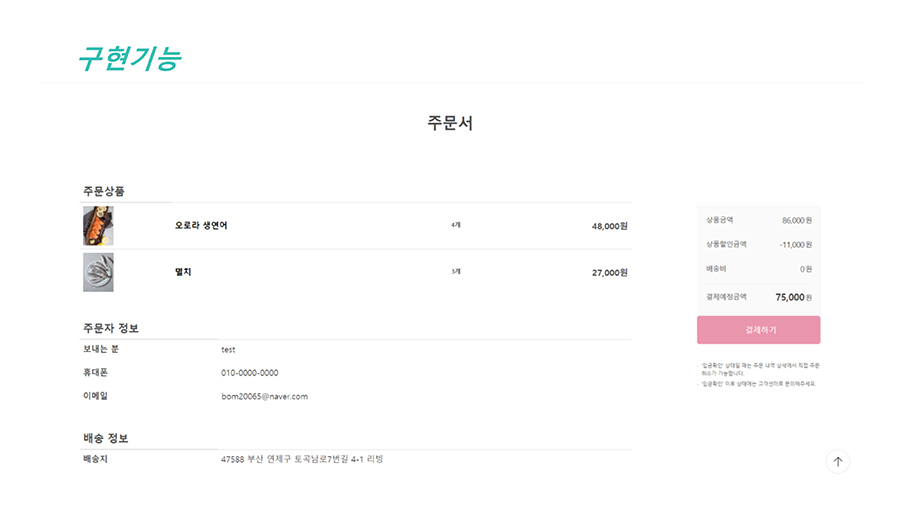Select the 오로라 생연어 product name
This screenshot has width=900, height=506.
tap(201, 225)
